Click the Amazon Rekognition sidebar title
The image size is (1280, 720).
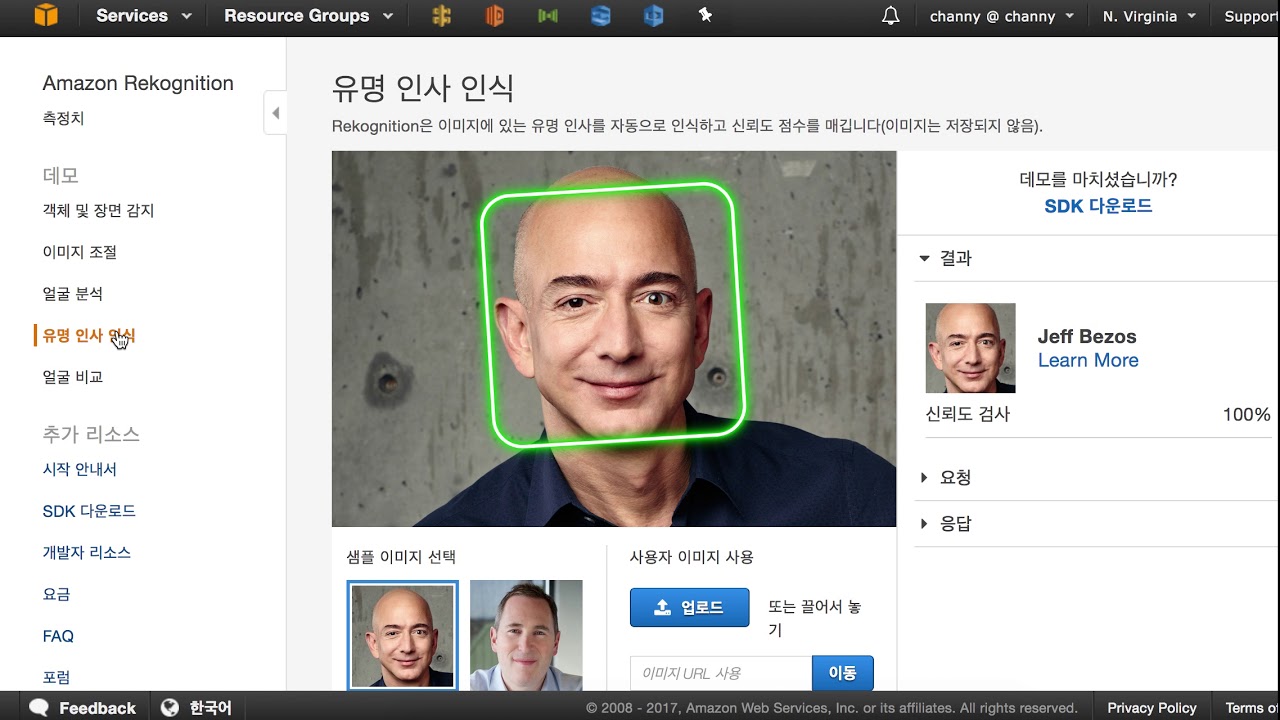tap(138, 83)
